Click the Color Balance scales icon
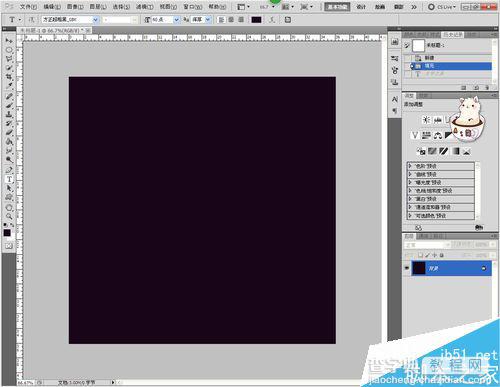The width and height of the screenshot is (500, 387). click(x=438, y=135)
